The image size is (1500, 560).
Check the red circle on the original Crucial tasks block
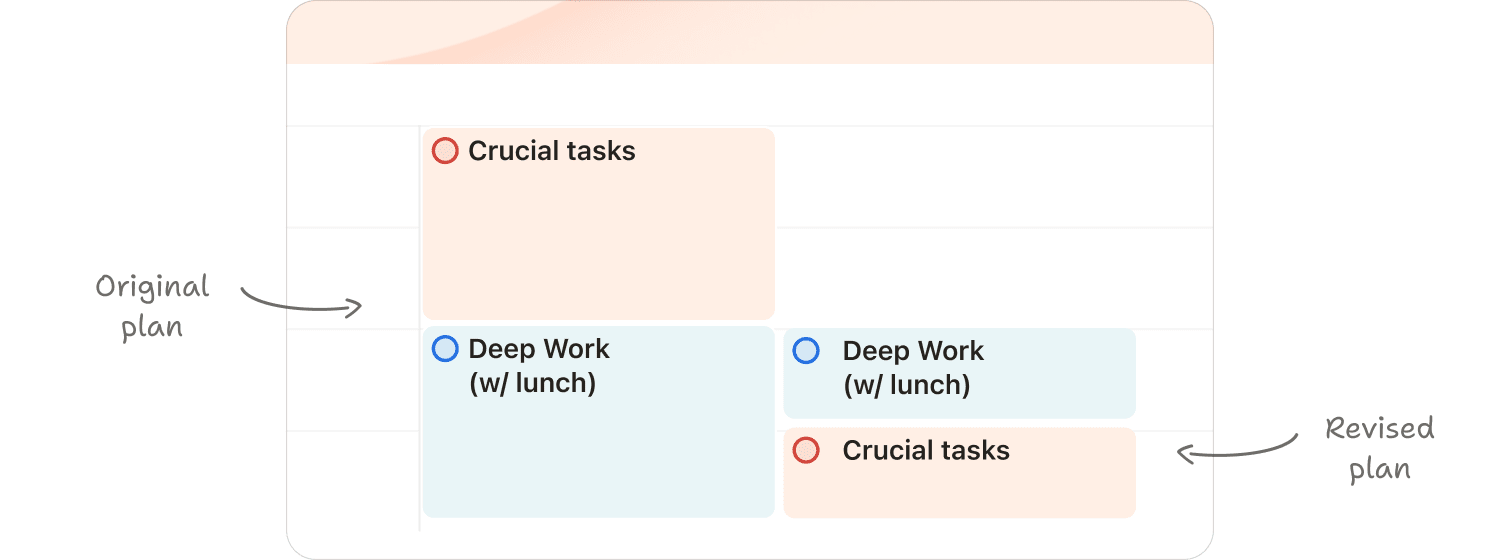click(445, 151)
